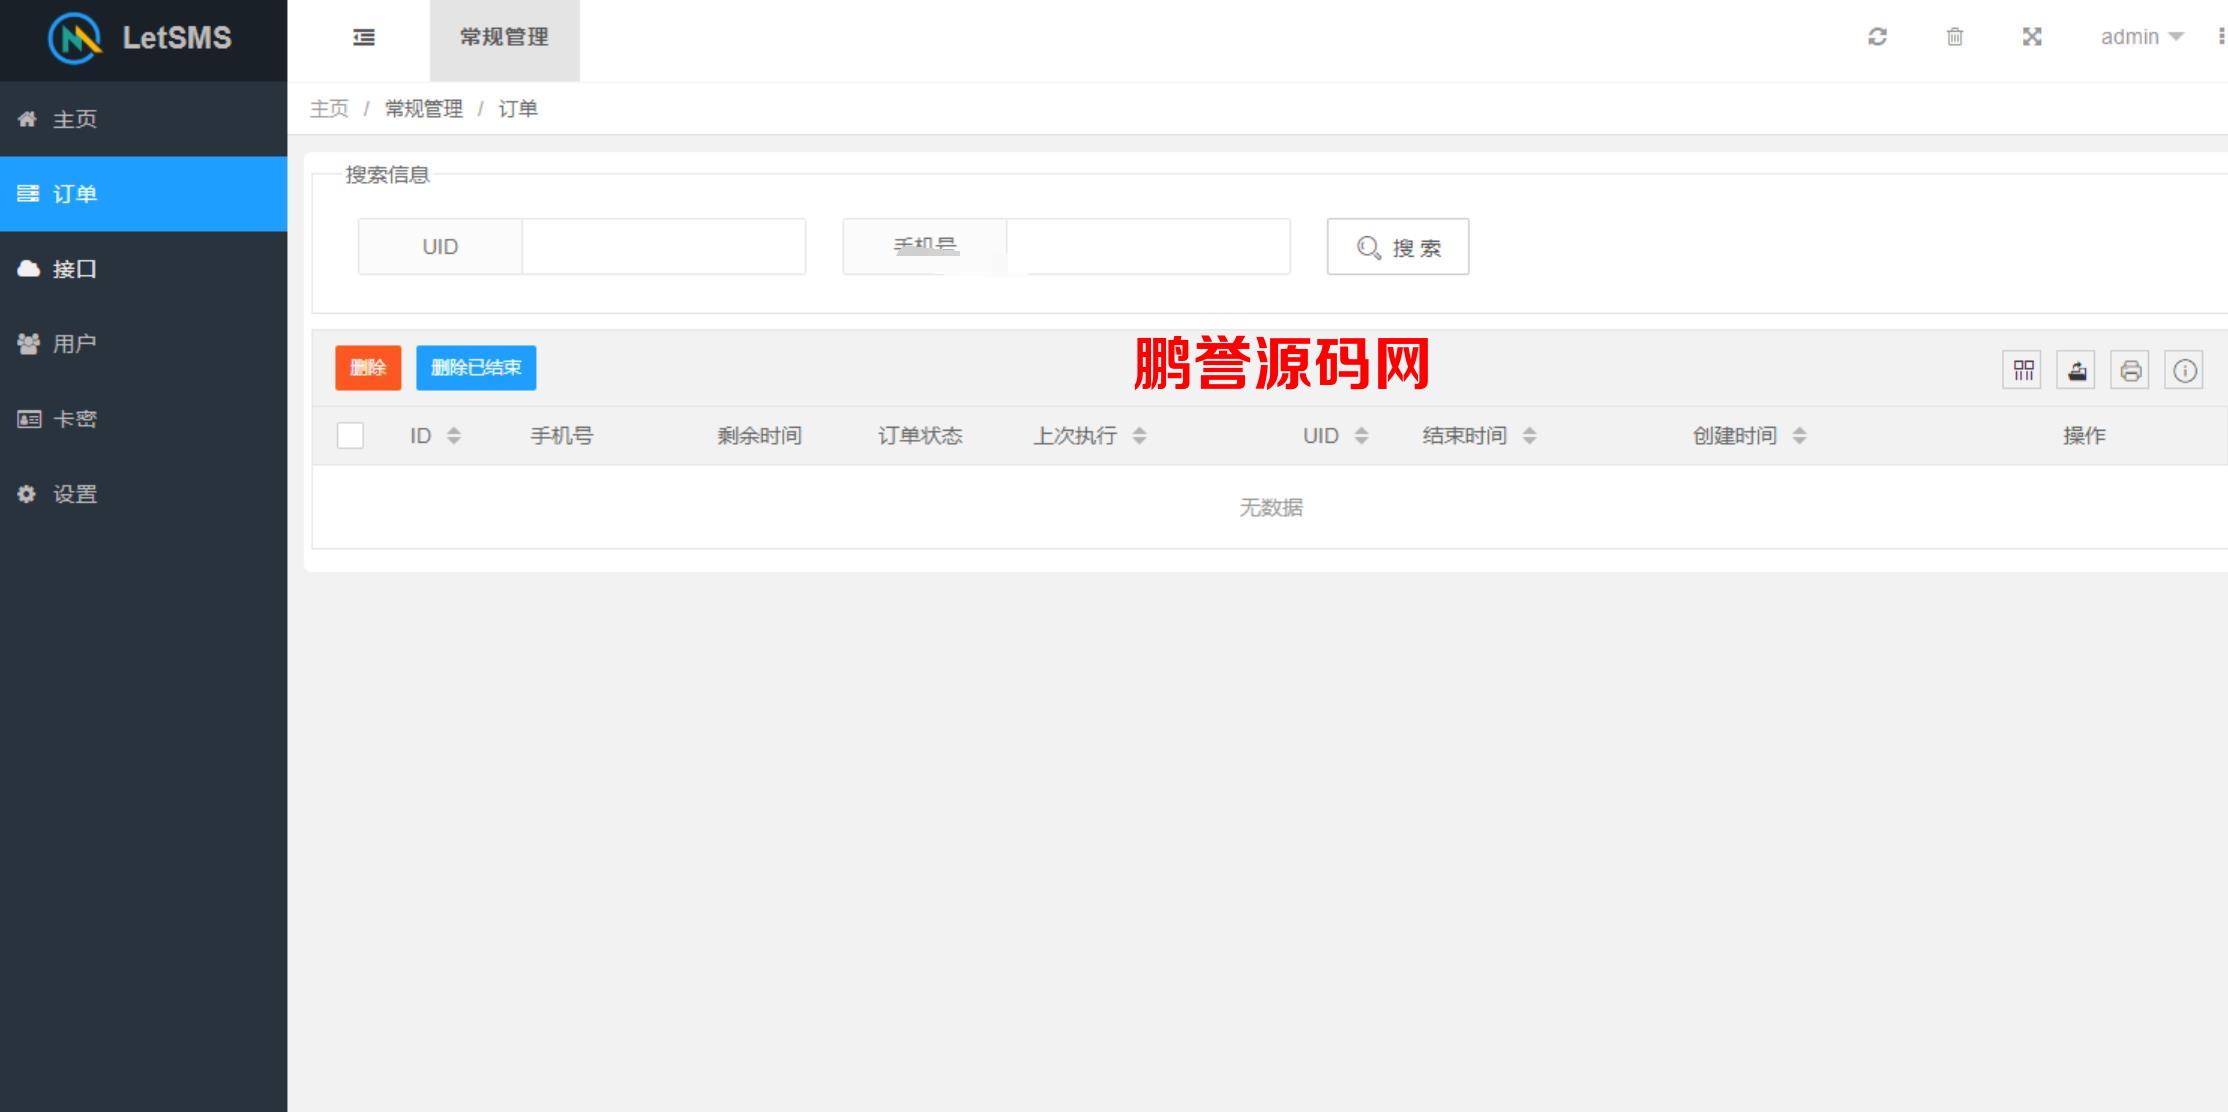
Task: Click the fullscreen expand icon
Action: coord(2032,38)
